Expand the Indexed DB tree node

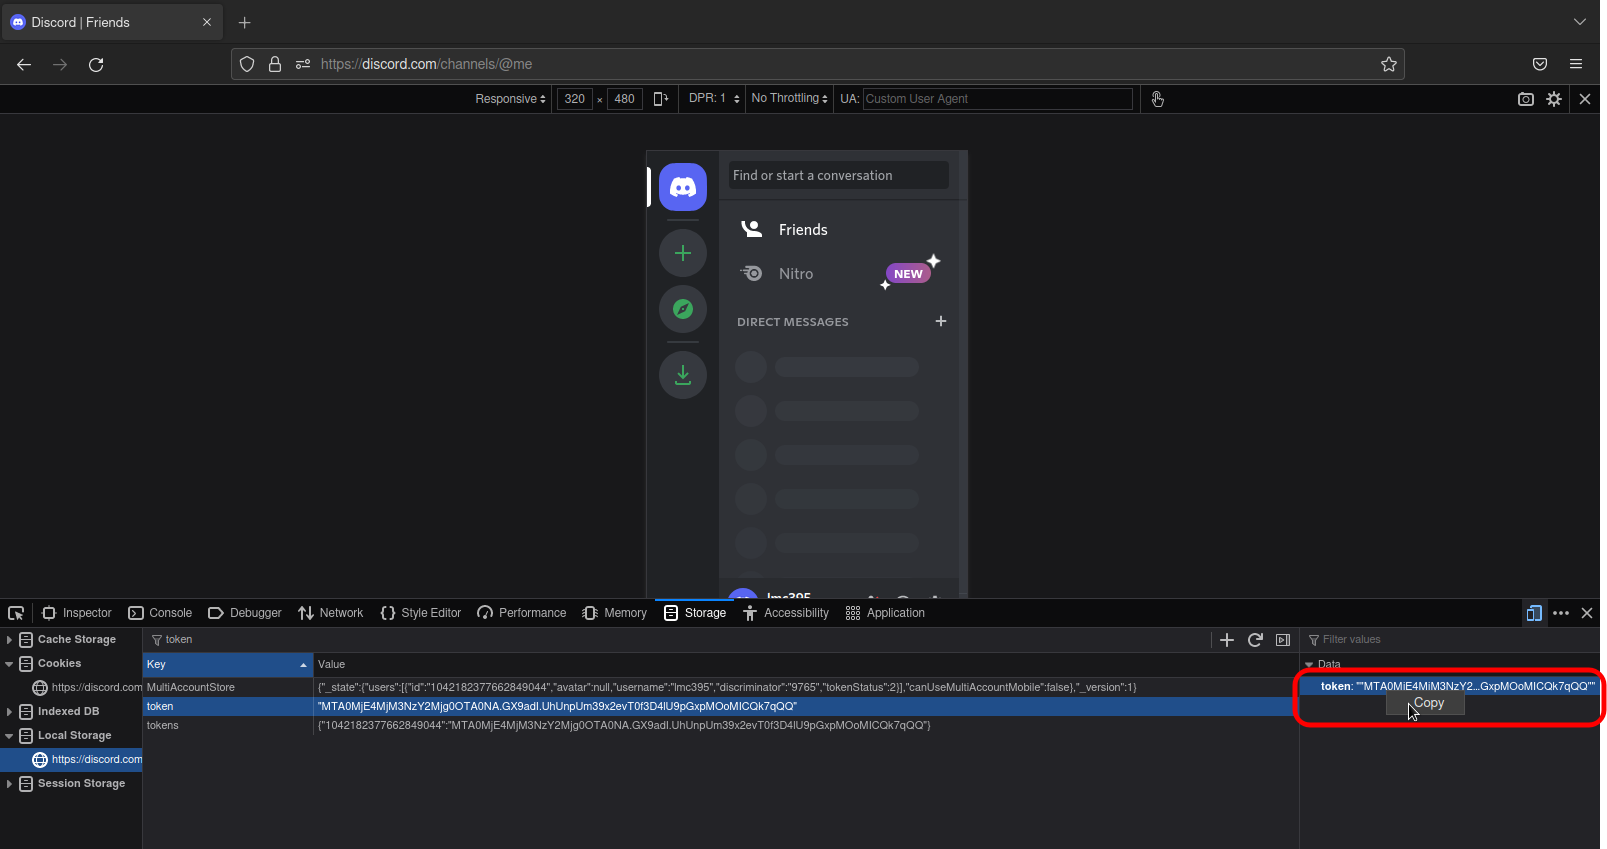(x=9, y=712)
